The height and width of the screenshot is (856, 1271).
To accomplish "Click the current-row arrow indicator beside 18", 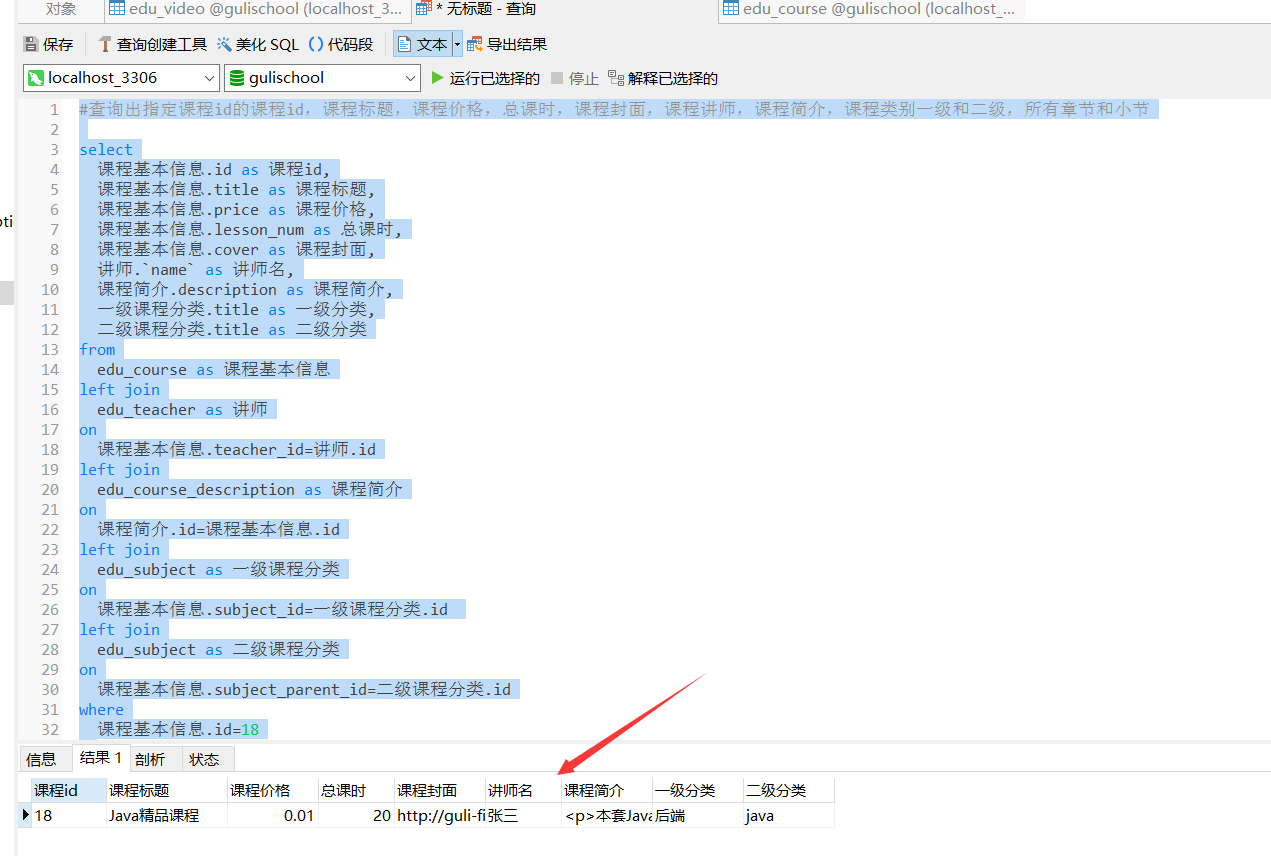I will (x=25, y=815).
